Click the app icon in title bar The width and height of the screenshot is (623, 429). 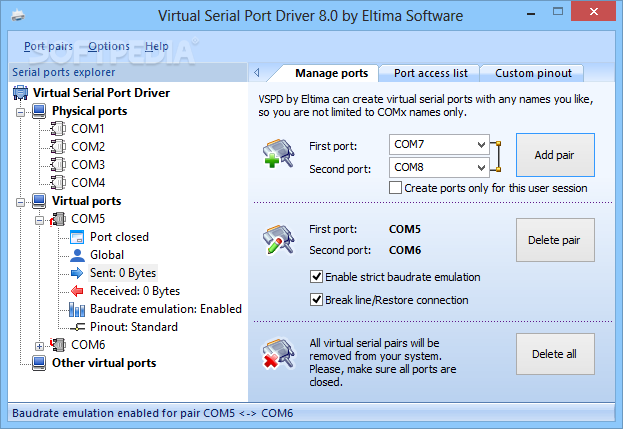tap(18, 15)
